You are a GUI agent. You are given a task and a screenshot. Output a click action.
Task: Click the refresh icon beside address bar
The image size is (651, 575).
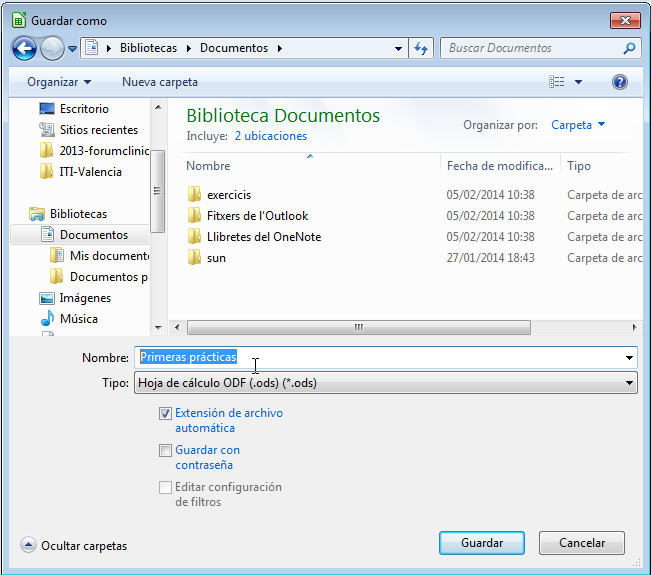421,49
